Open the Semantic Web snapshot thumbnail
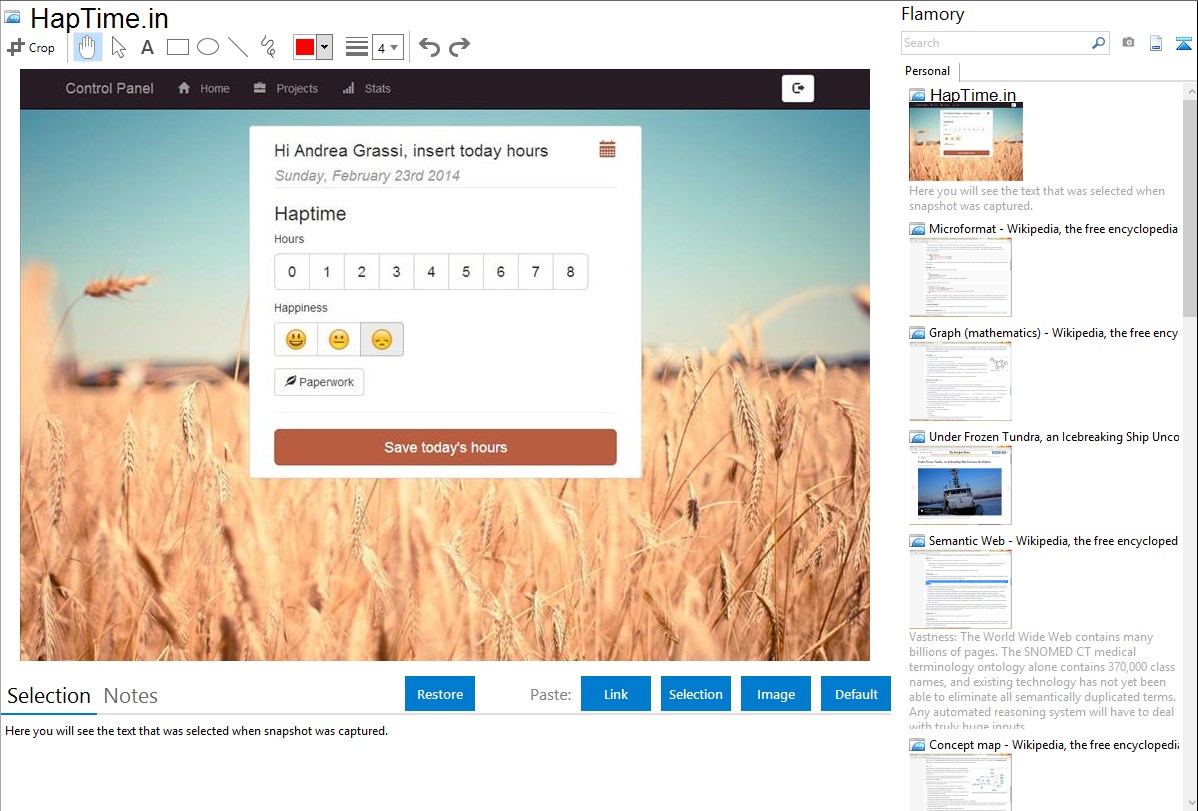This screenshot has height=811, width=1198. tap(960, 589)
